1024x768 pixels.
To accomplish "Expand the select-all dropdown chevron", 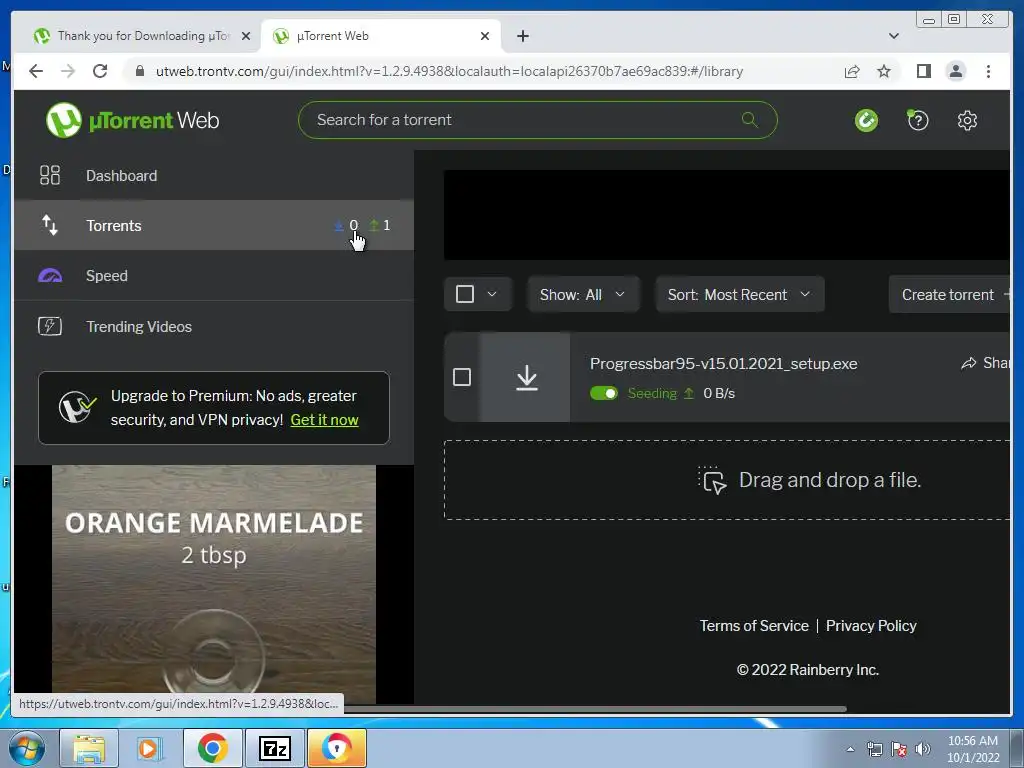I will [492, 294].
